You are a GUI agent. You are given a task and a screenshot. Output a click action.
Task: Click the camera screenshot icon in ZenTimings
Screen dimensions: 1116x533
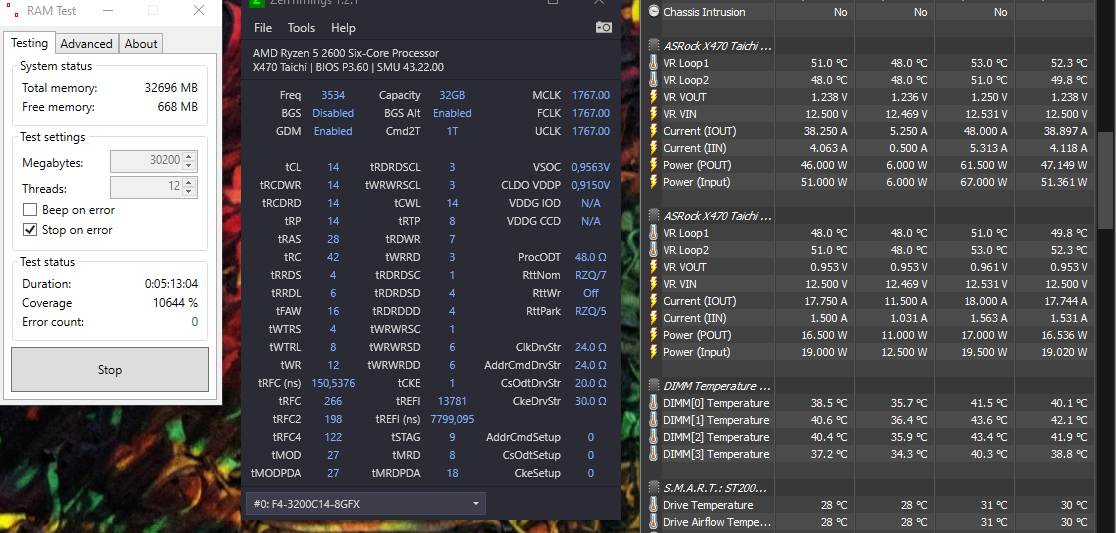[x=604, y=27]
